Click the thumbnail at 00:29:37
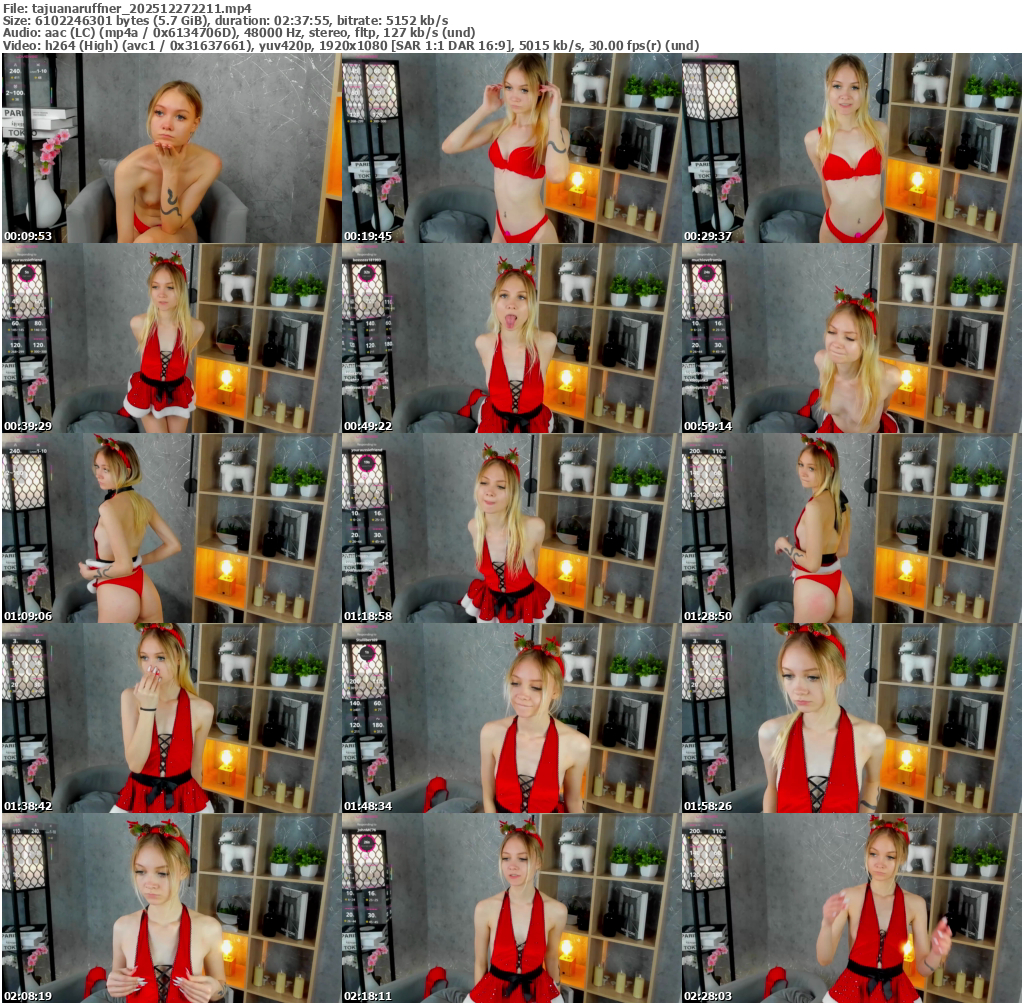 tap(851, 148)
